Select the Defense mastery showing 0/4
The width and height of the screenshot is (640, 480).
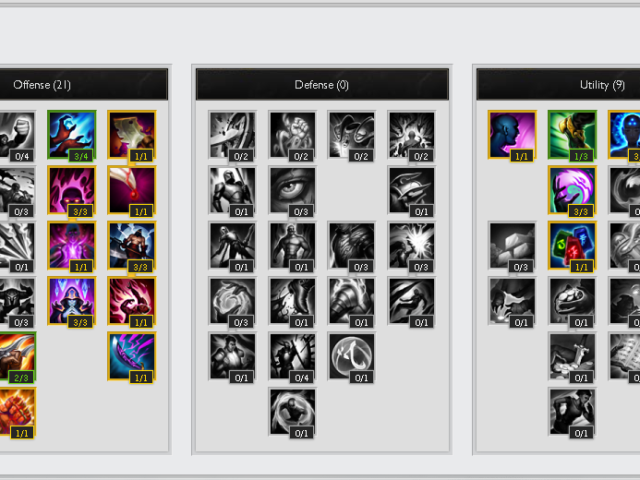coord(292,356)
